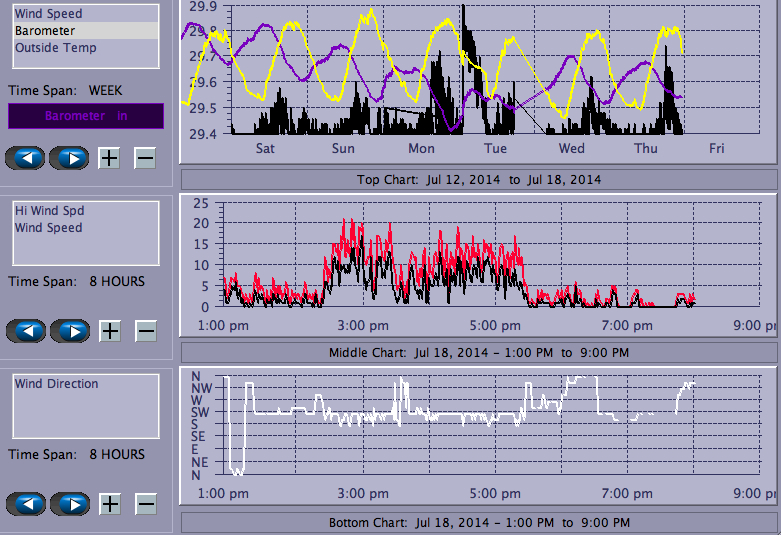
Task: Click the Top Chart date range bar
Action: click(x=479, y=180)
